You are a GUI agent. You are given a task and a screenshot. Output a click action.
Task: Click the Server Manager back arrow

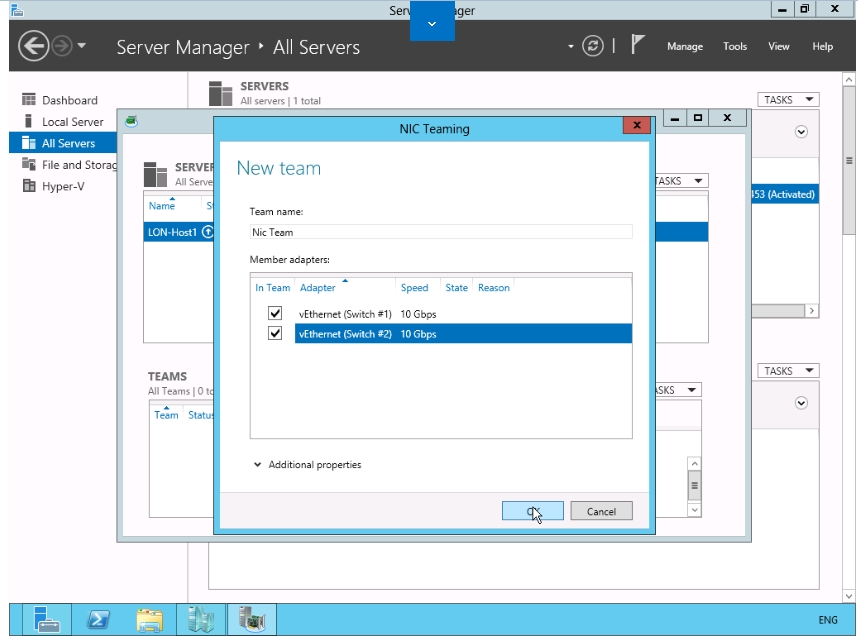pyautogui.click(x=33, y=47)
